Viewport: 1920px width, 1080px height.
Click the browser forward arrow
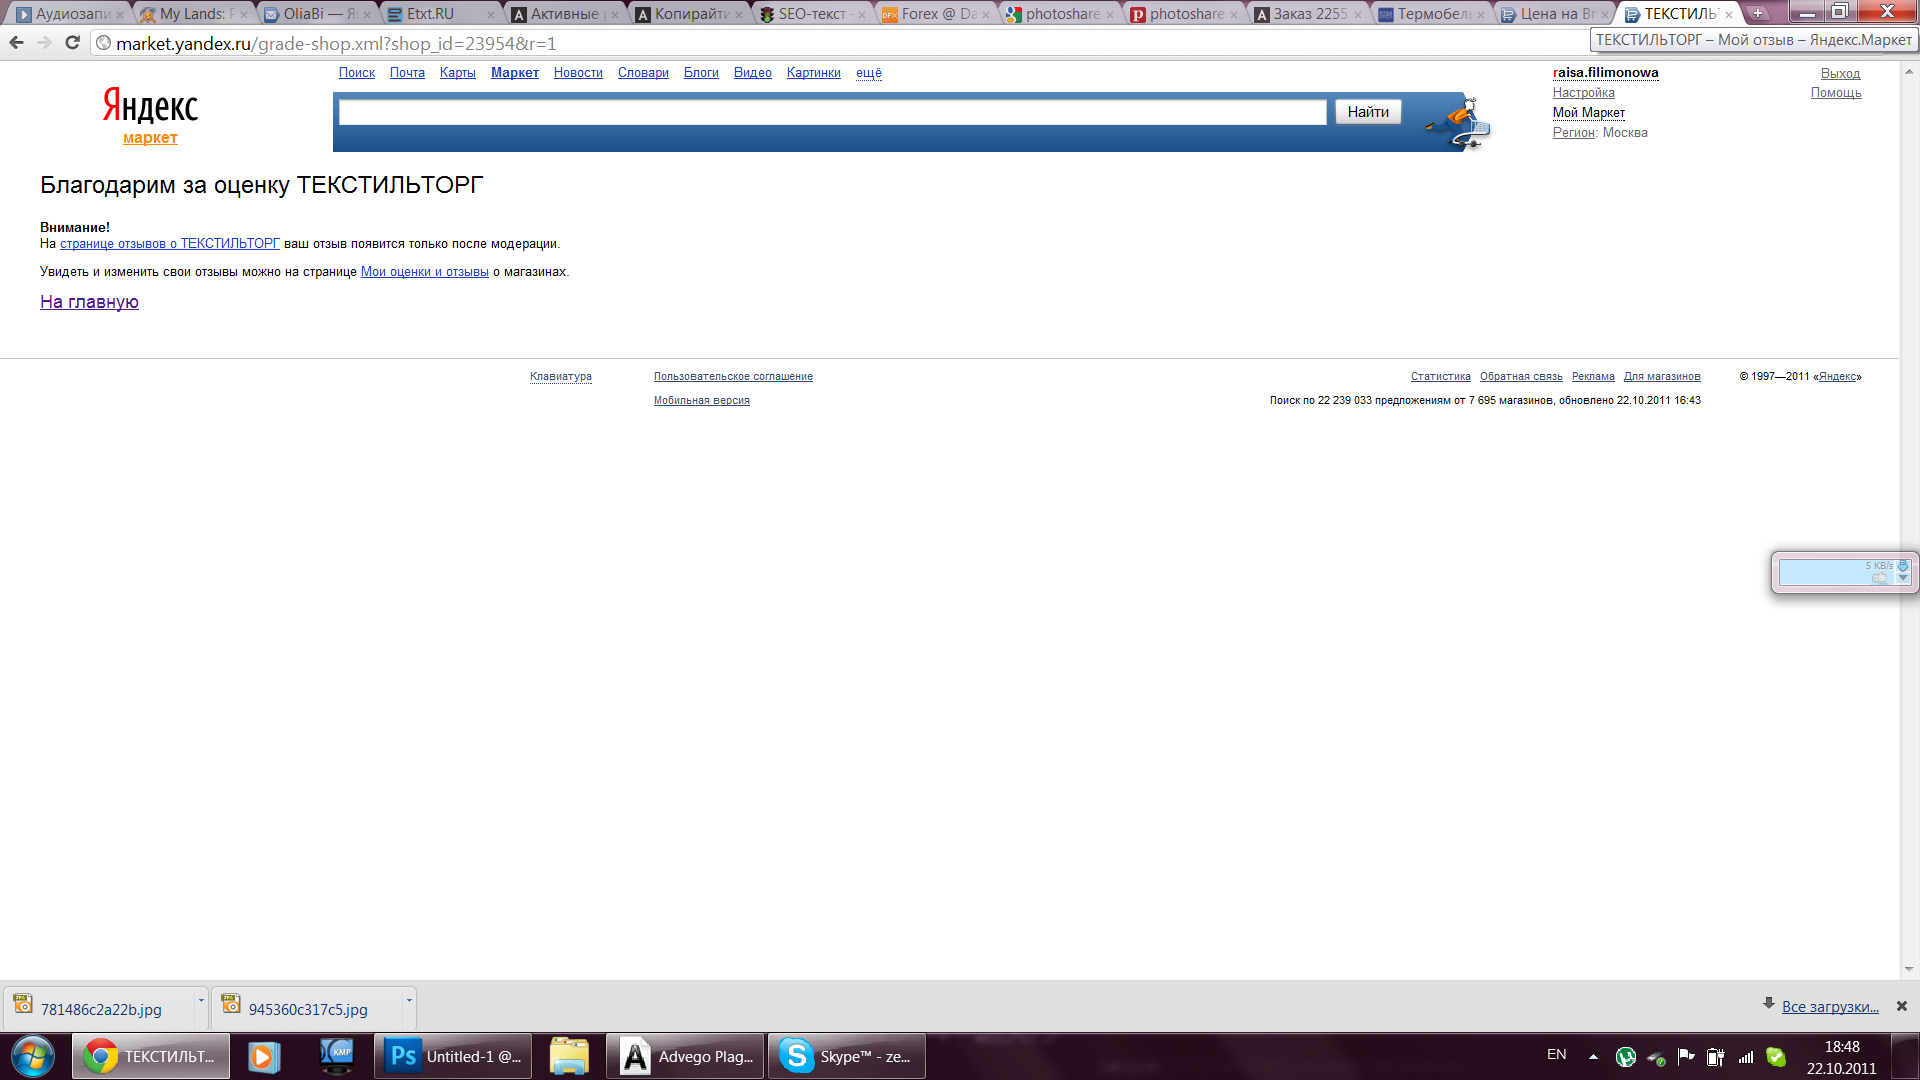(44, 43)
